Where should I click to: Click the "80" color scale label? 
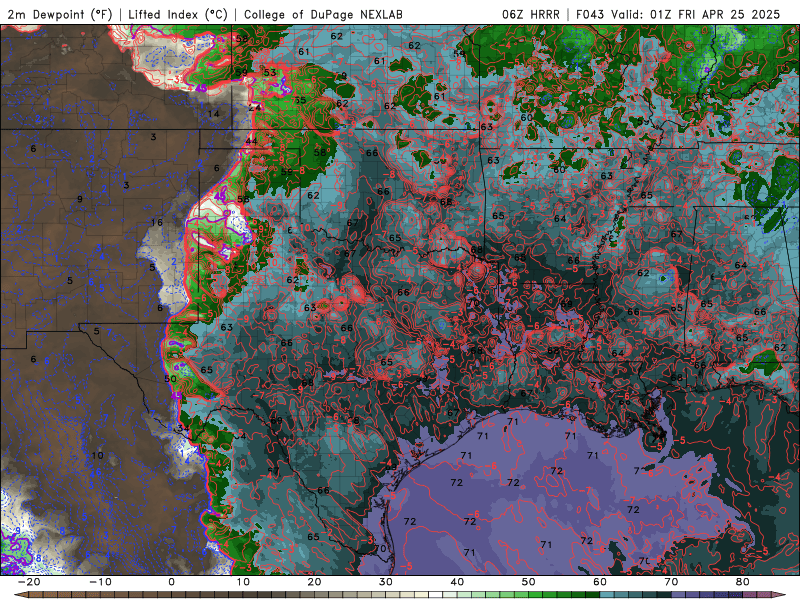[743, 582]
